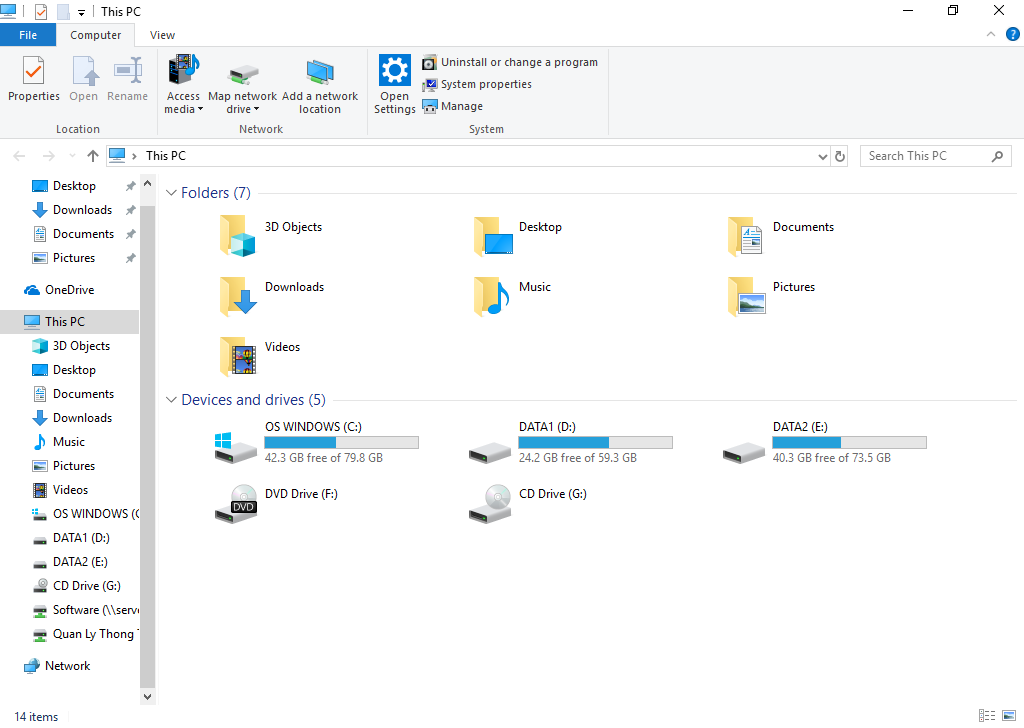The image size is (1024, 728).
Task: Switch to the large icons view
Action: click(x=1009, y=716)
